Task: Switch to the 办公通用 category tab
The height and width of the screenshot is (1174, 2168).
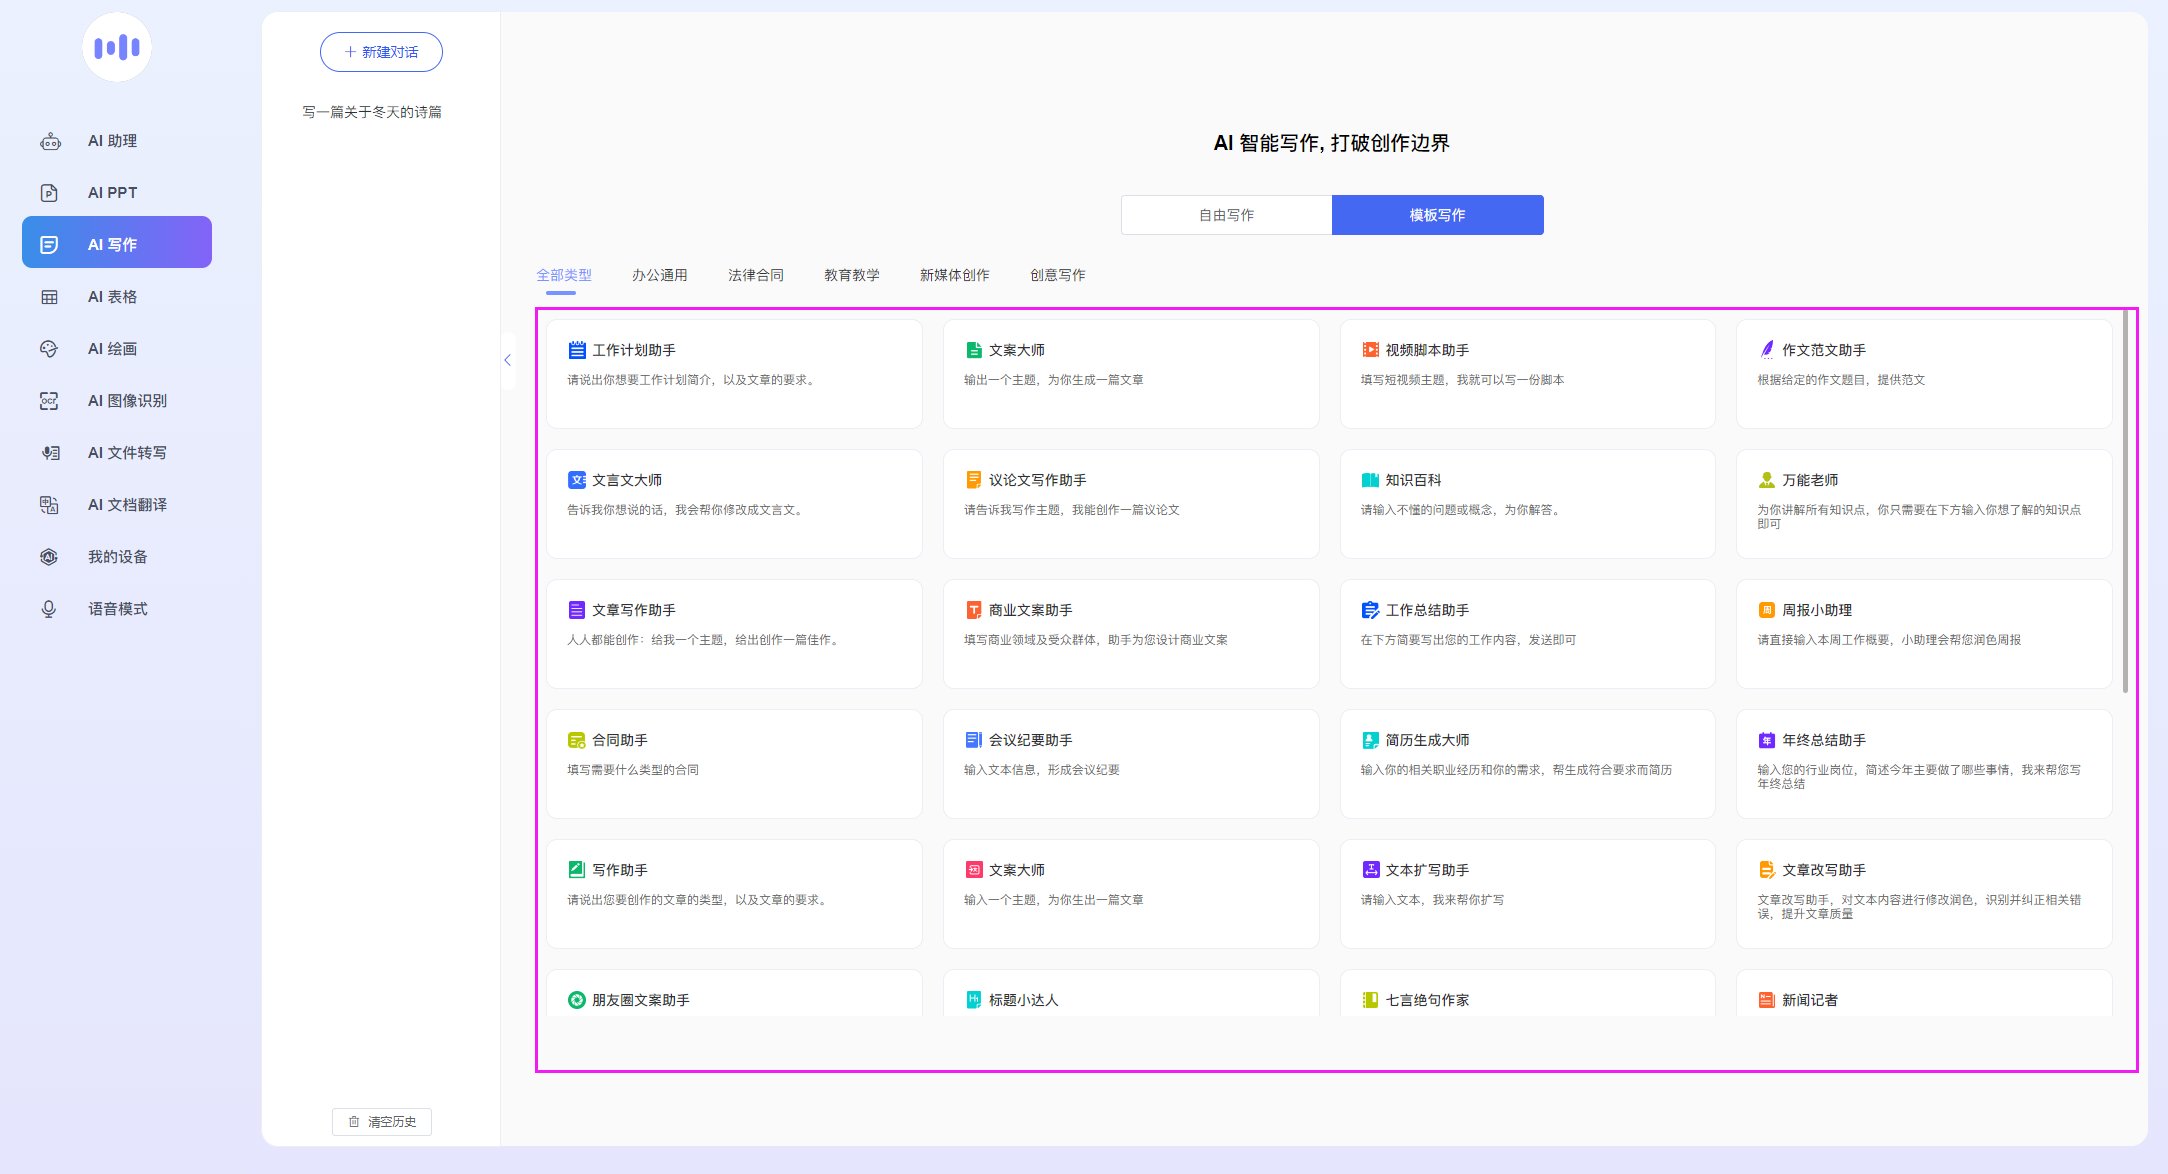Action: 659,275
